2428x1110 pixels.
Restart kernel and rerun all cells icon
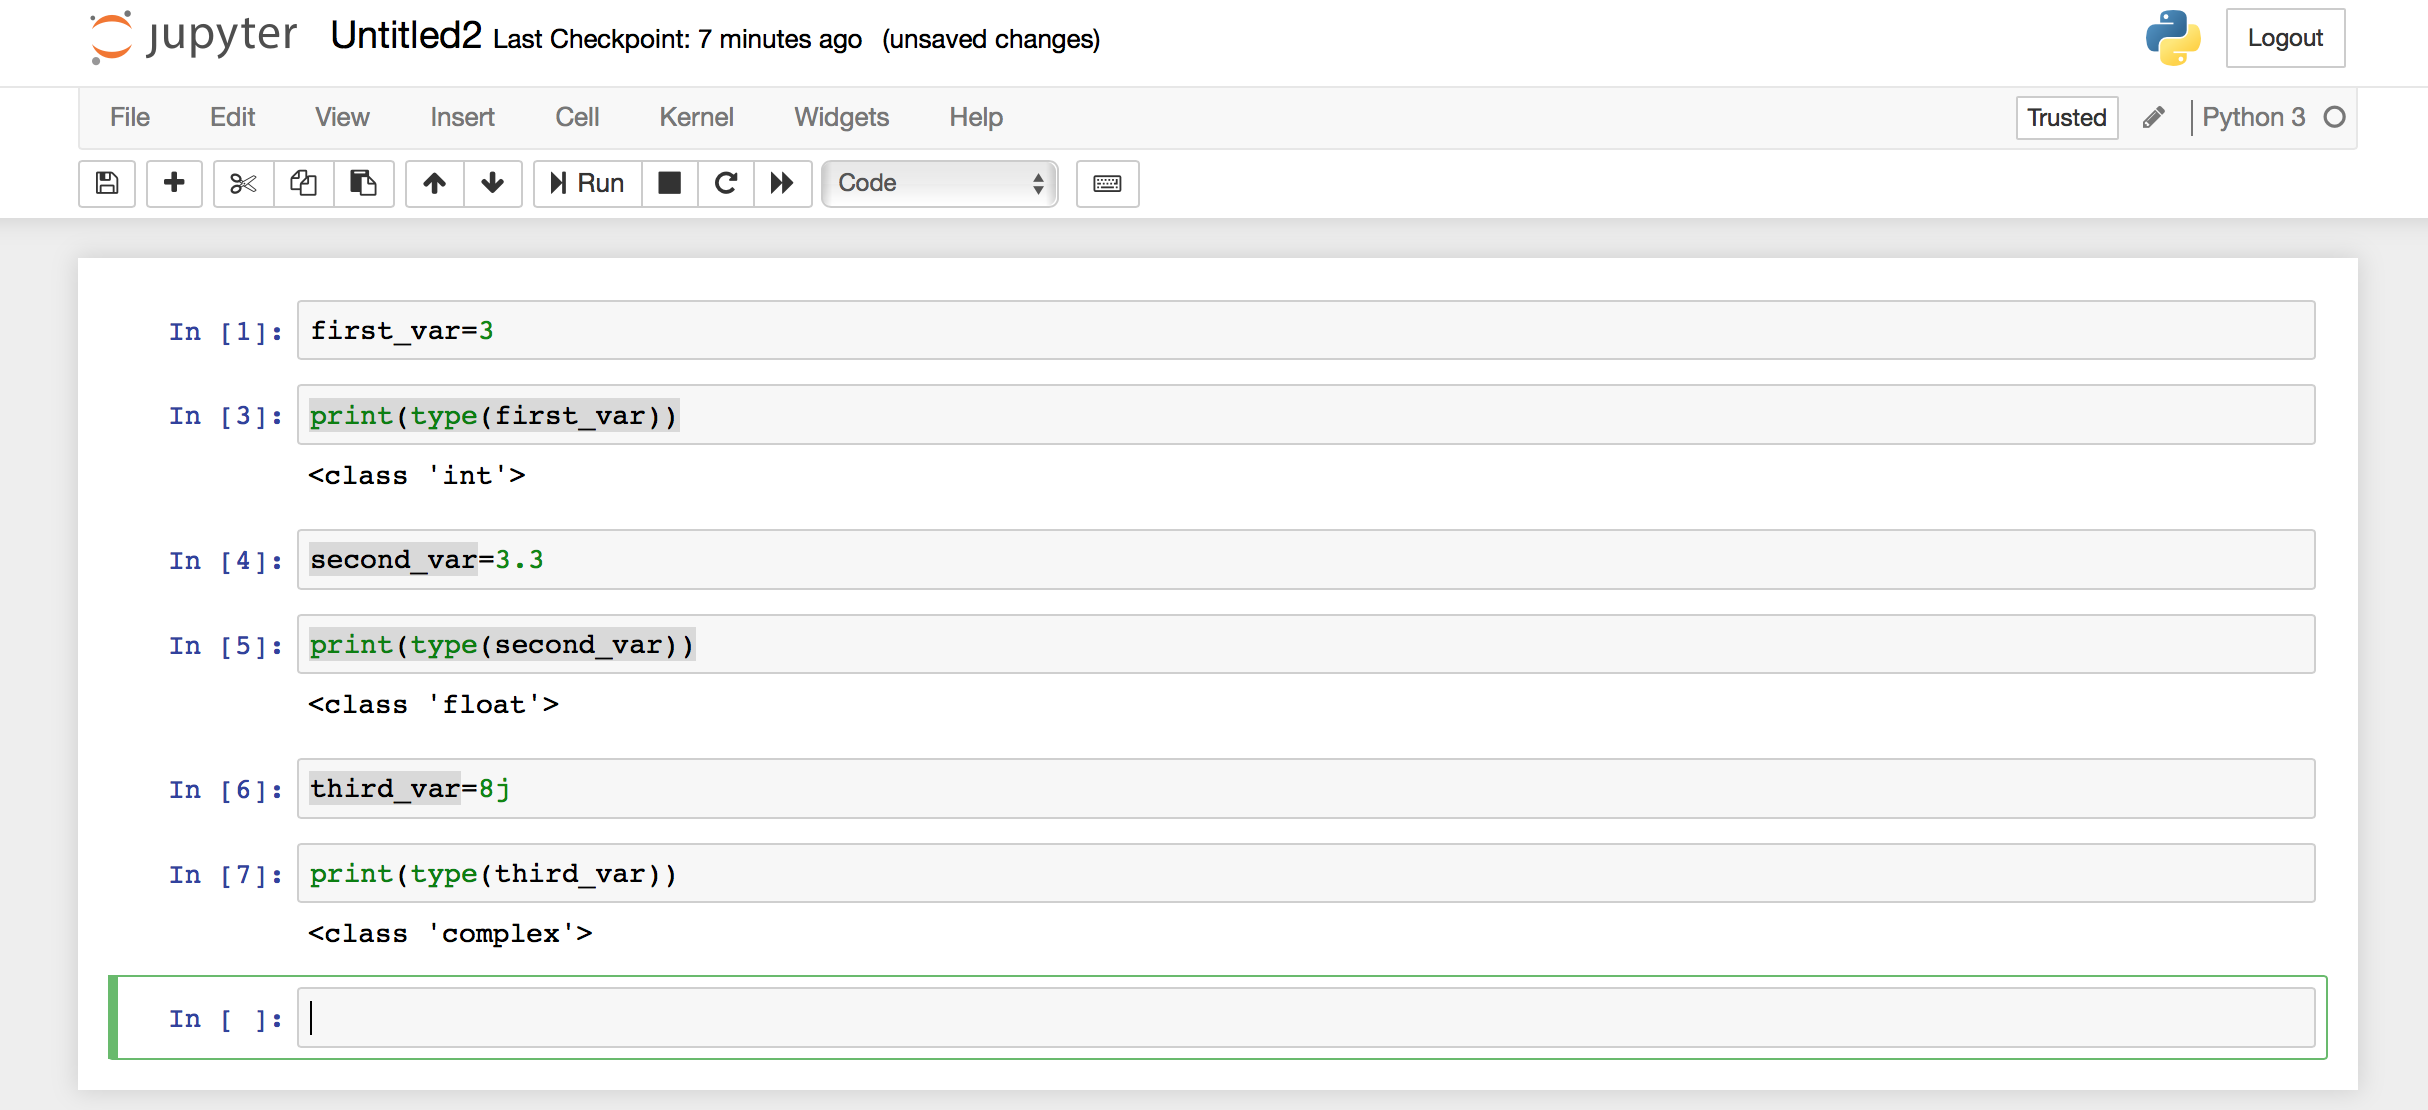782,183
